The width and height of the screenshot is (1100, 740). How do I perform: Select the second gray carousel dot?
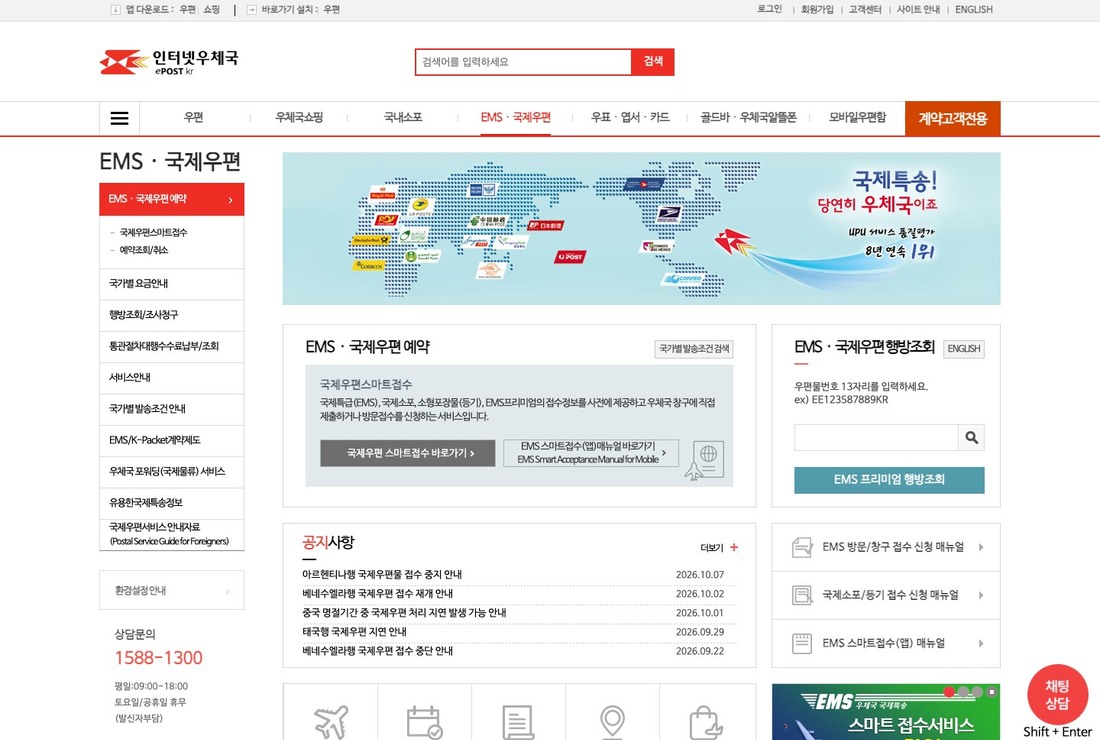click(x=963, y=692)
